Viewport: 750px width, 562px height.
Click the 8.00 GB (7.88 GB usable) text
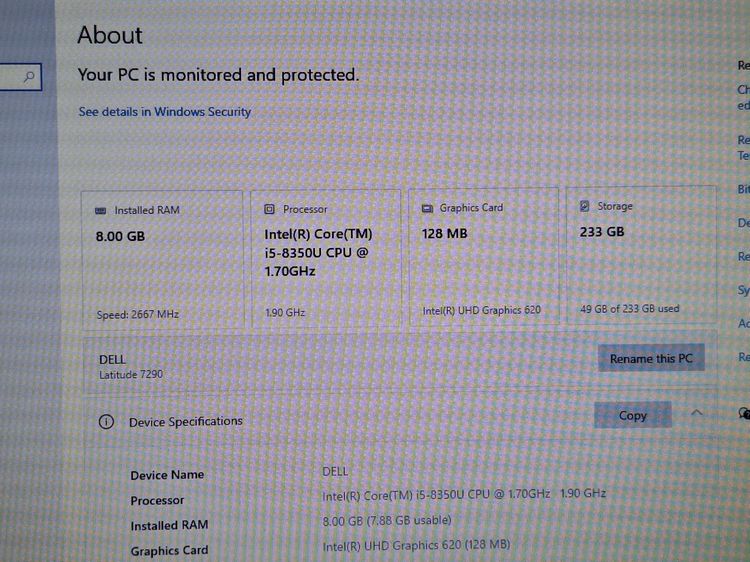click(x=387, y=520)
